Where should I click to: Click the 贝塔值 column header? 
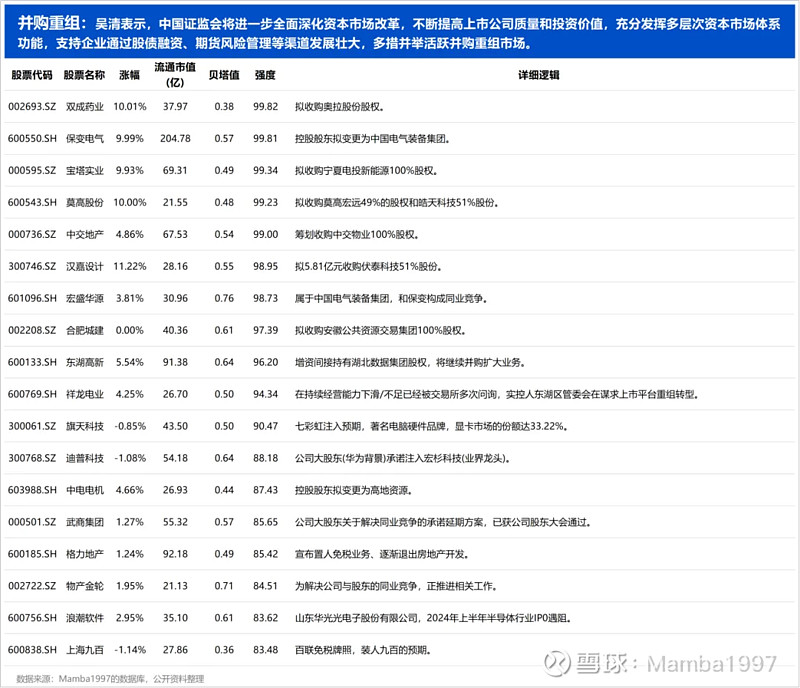coord(224,72)
